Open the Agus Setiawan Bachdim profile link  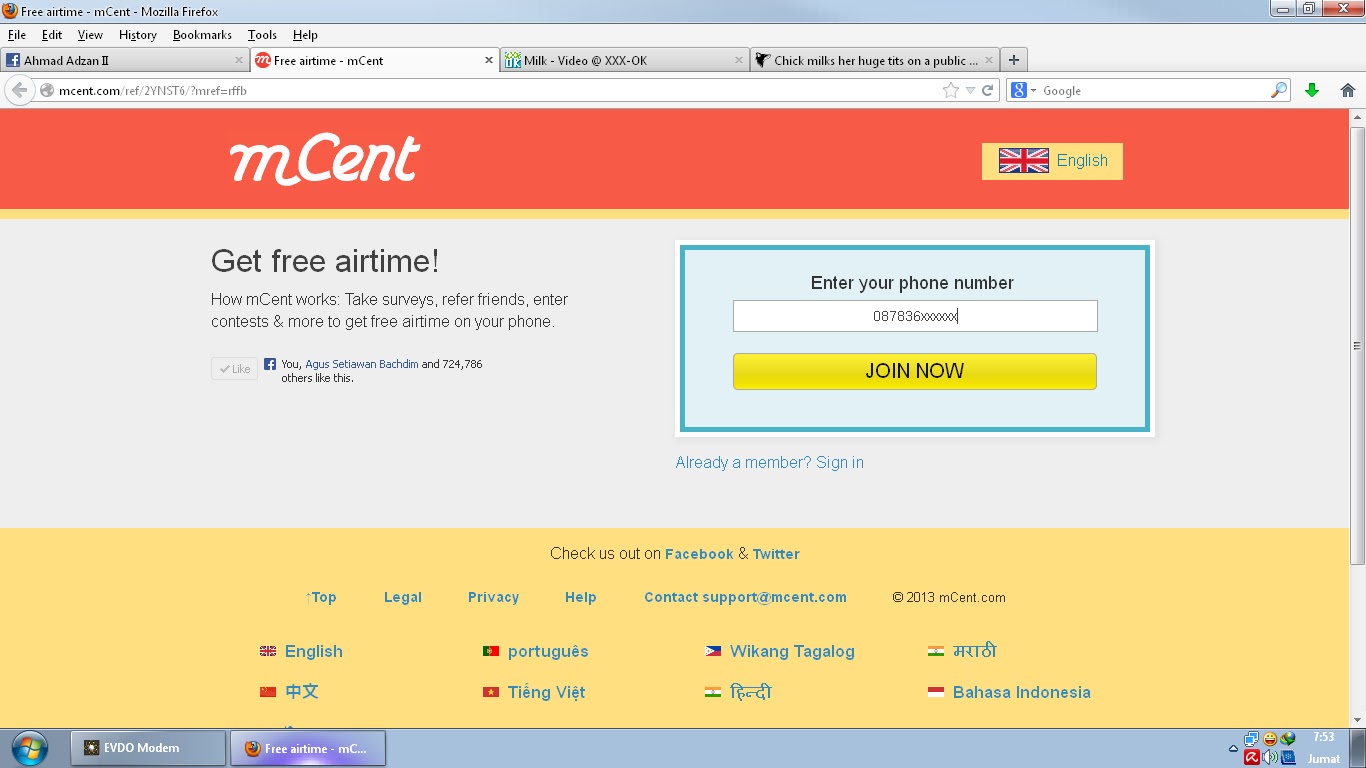[362, 364]
